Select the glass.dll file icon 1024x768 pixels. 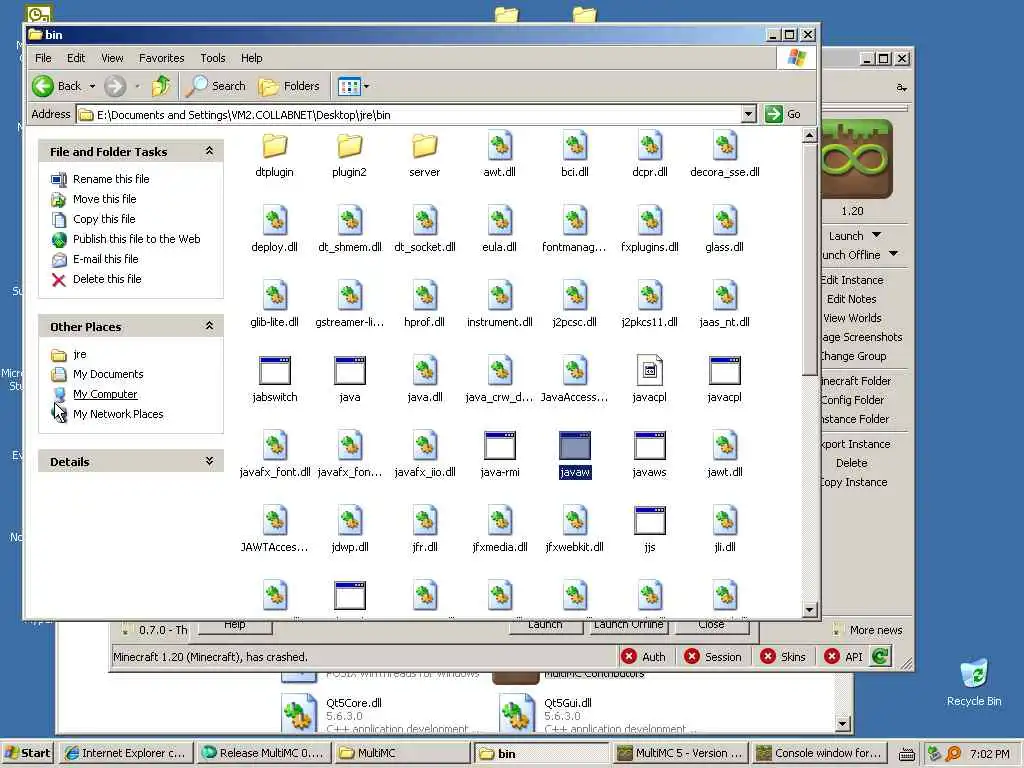point(724,220)
